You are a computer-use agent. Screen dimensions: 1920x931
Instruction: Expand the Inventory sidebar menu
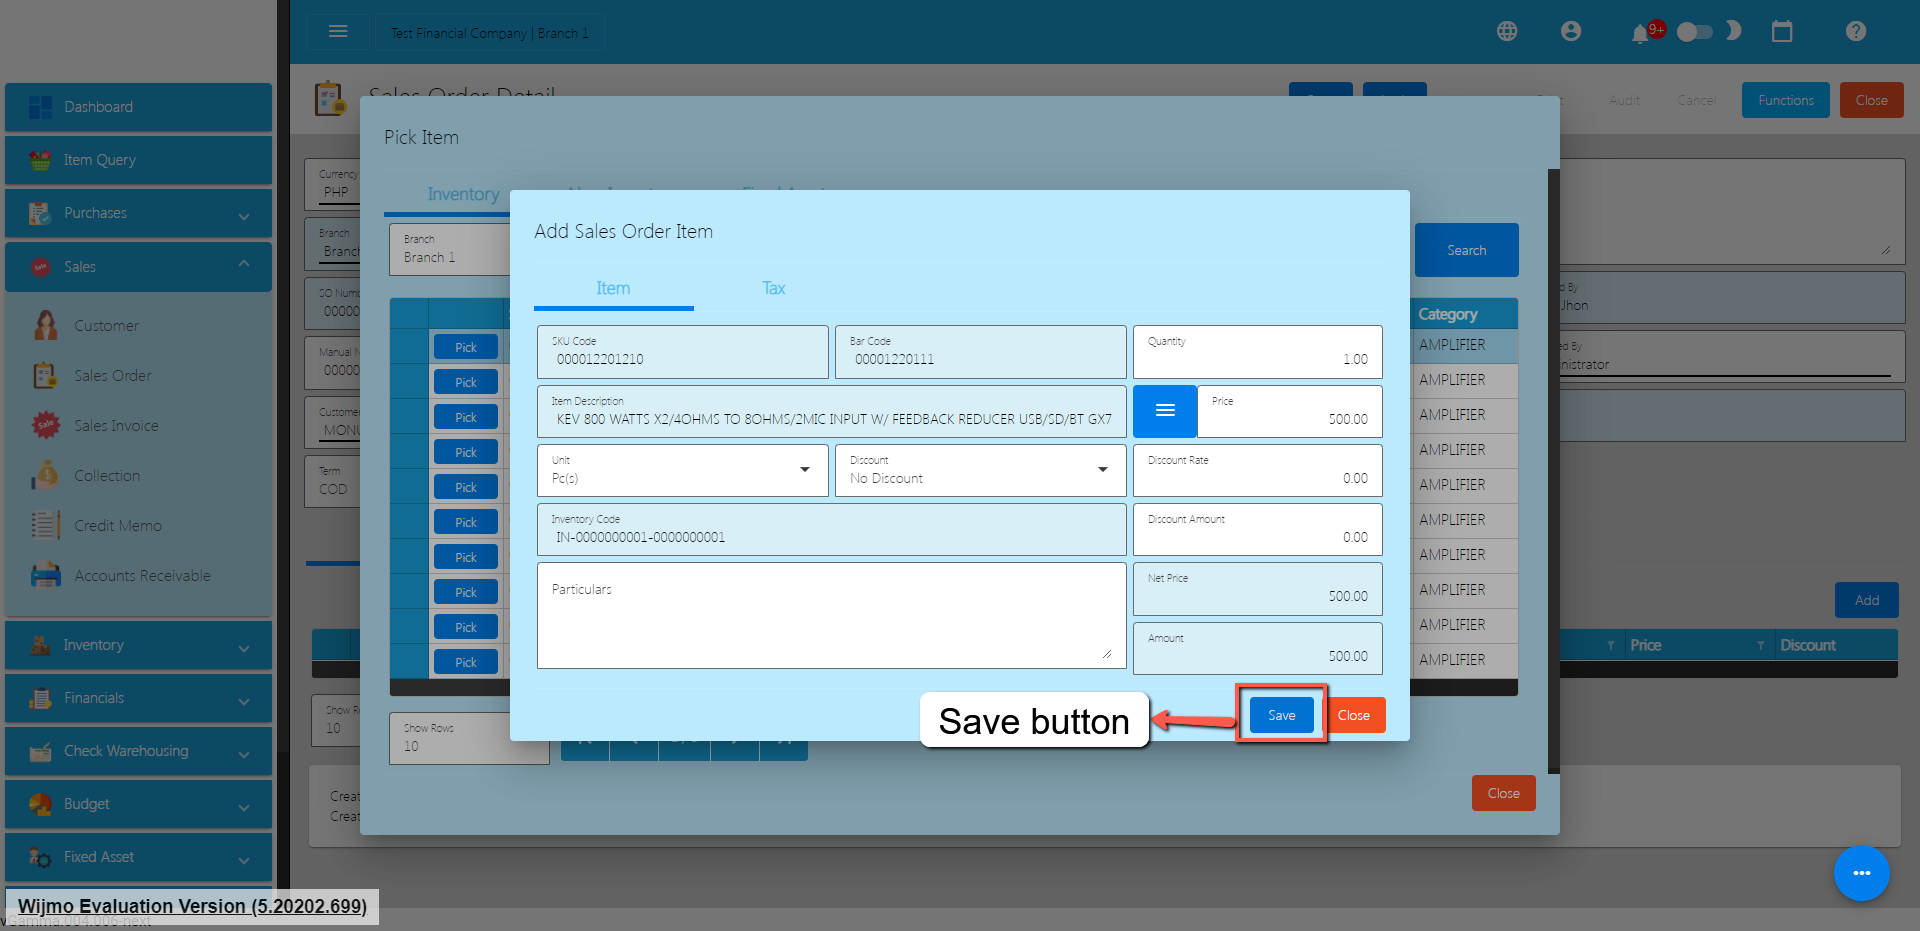pos(138,646)
